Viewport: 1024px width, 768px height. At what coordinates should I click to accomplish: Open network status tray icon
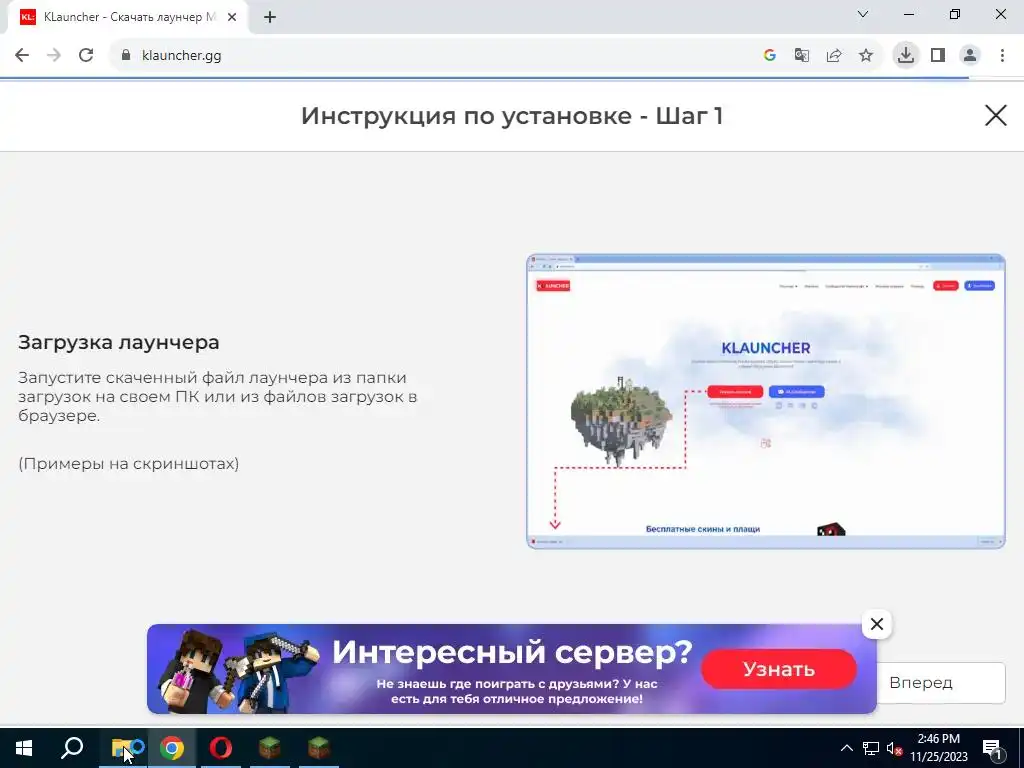871,748
